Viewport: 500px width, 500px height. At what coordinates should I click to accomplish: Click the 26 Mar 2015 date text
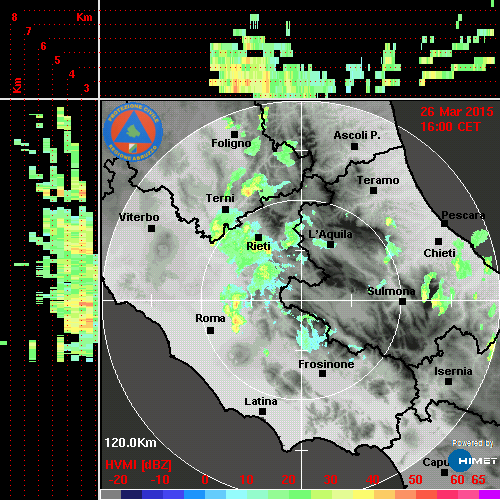point(457,112)
